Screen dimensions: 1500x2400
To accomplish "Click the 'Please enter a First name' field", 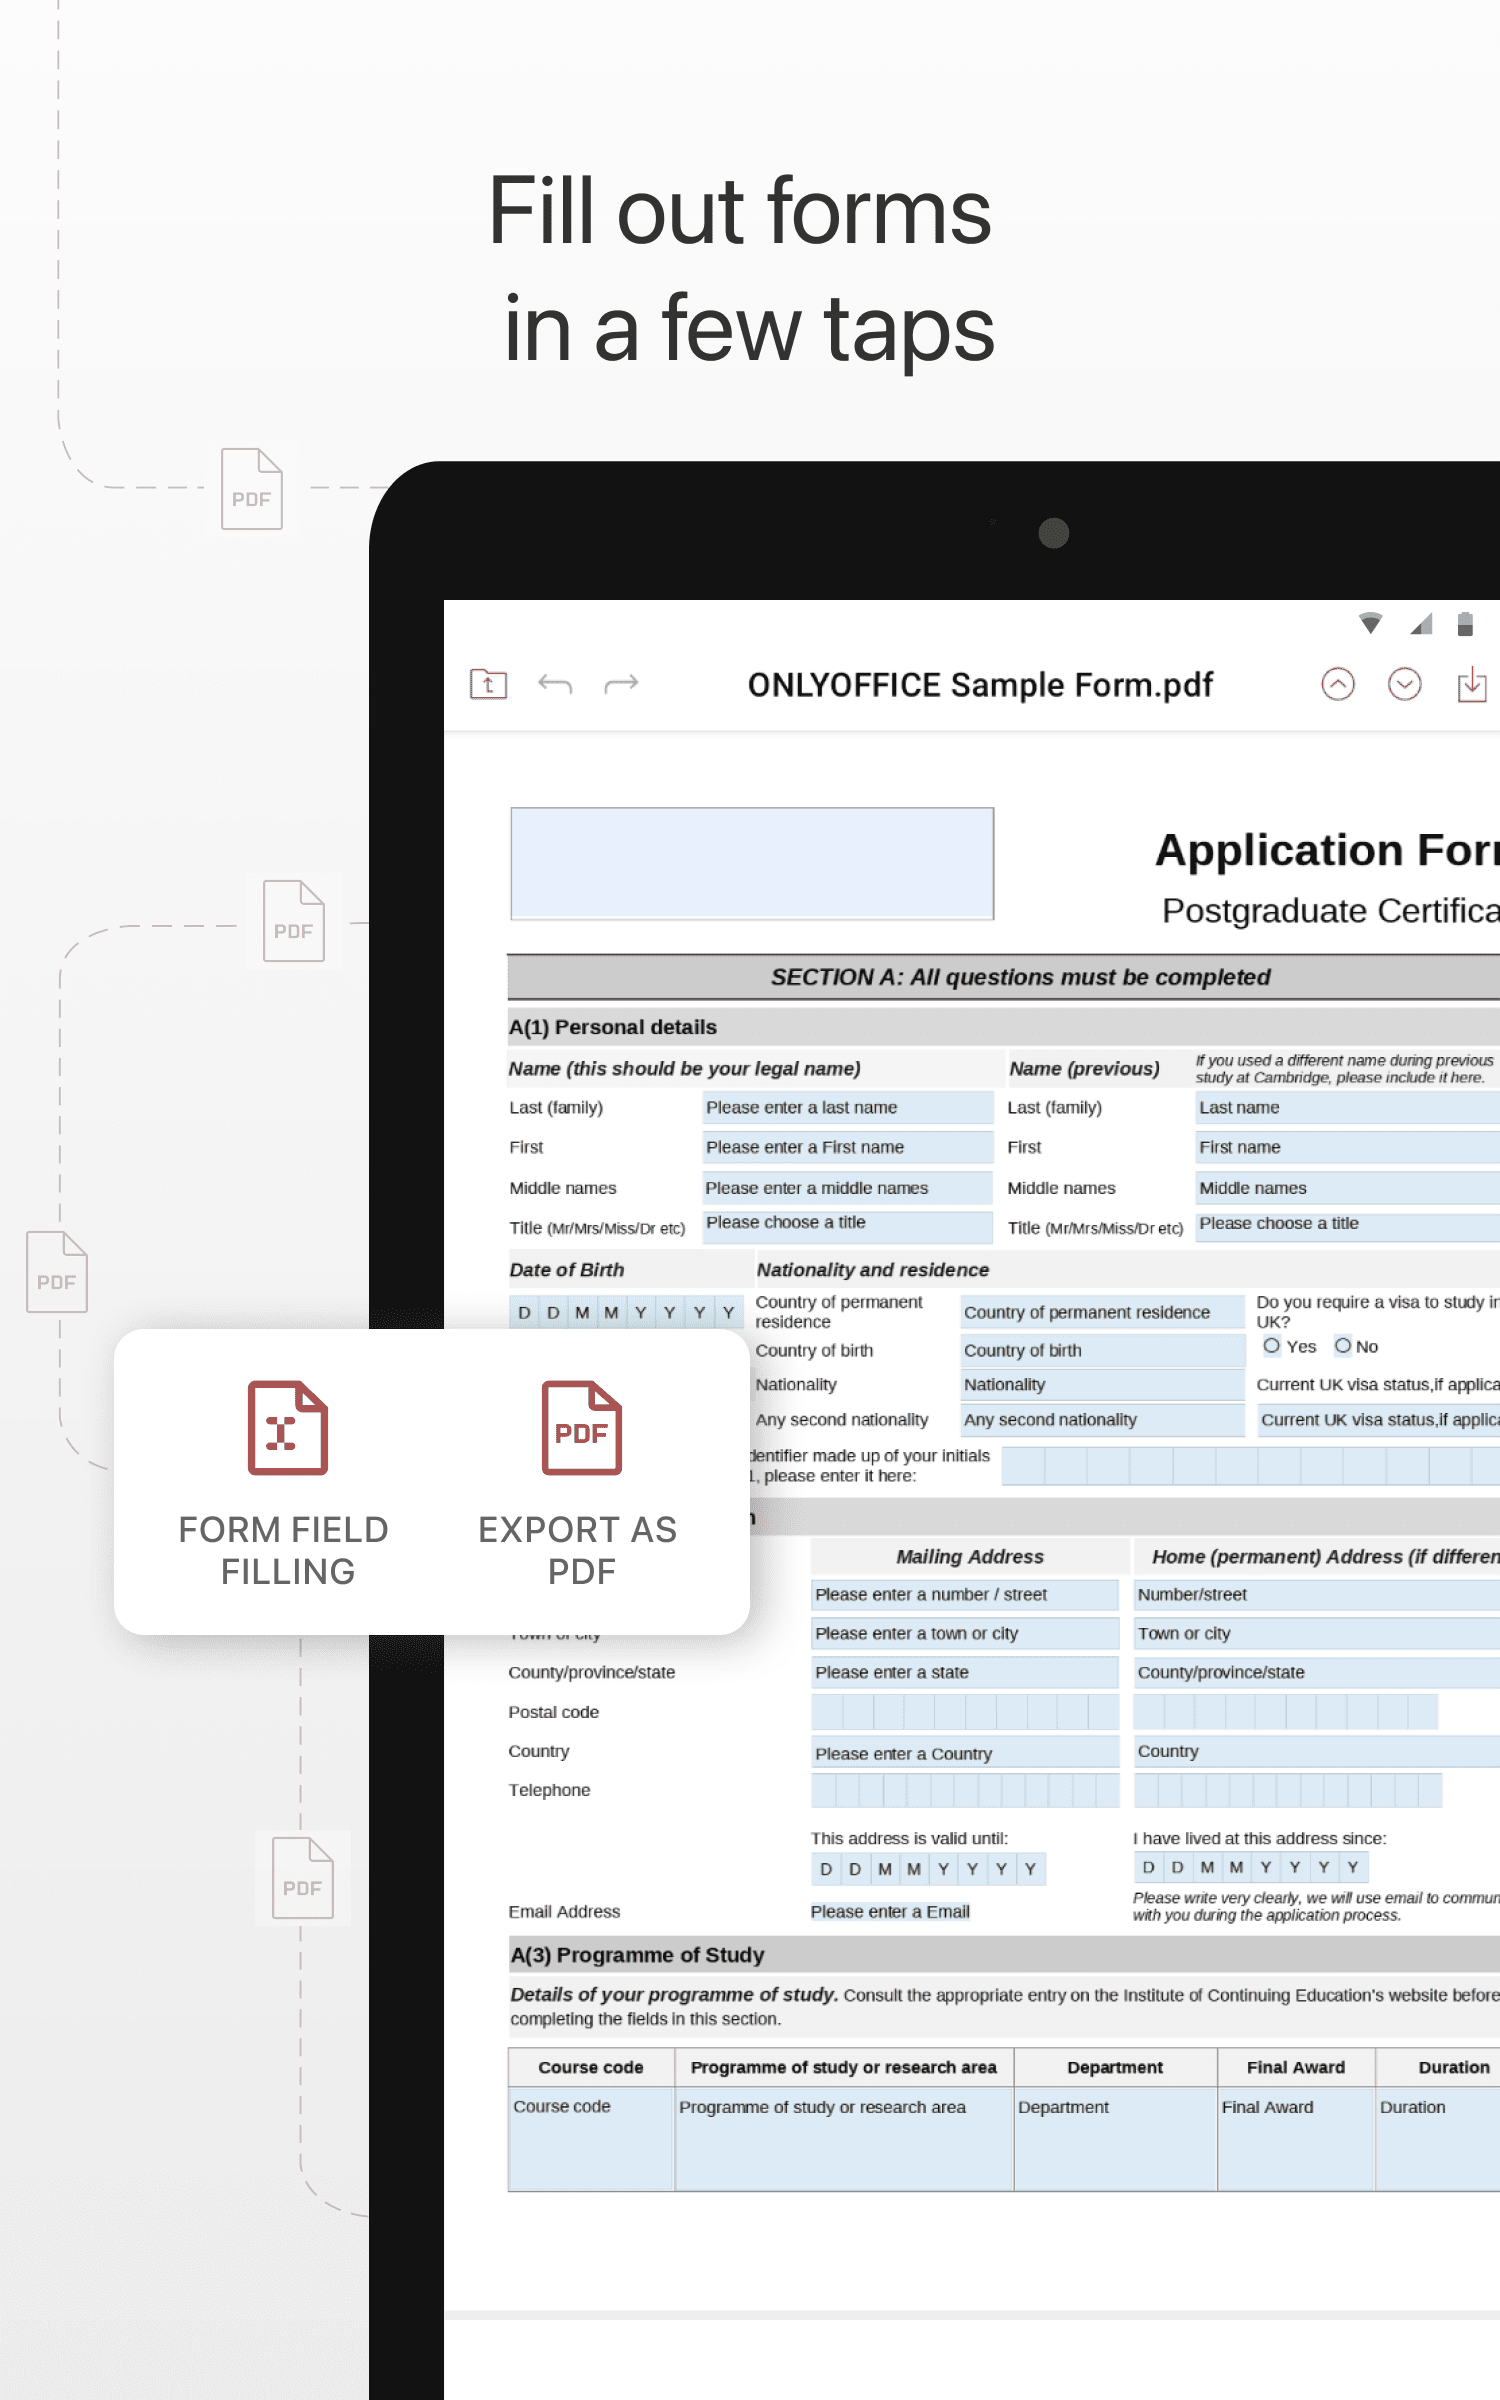I will pos(846,1148).
